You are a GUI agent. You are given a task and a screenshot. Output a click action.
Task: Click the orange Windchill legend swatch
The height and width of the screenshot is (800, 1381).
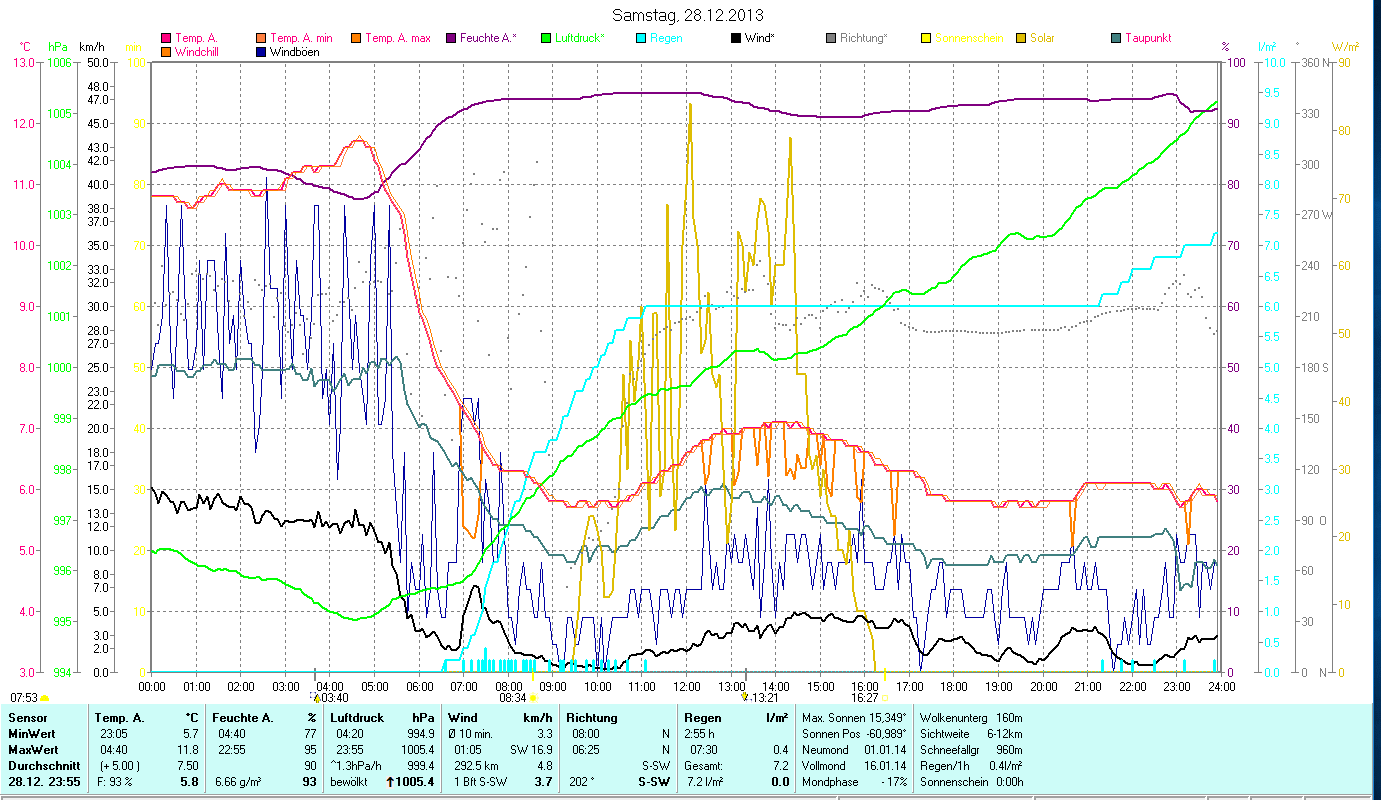(166, 52)
